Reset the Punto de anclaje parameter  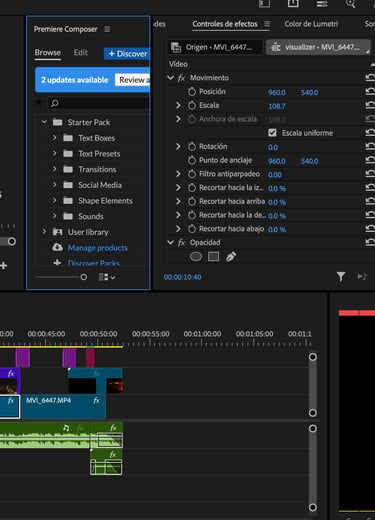coord(370,160)
